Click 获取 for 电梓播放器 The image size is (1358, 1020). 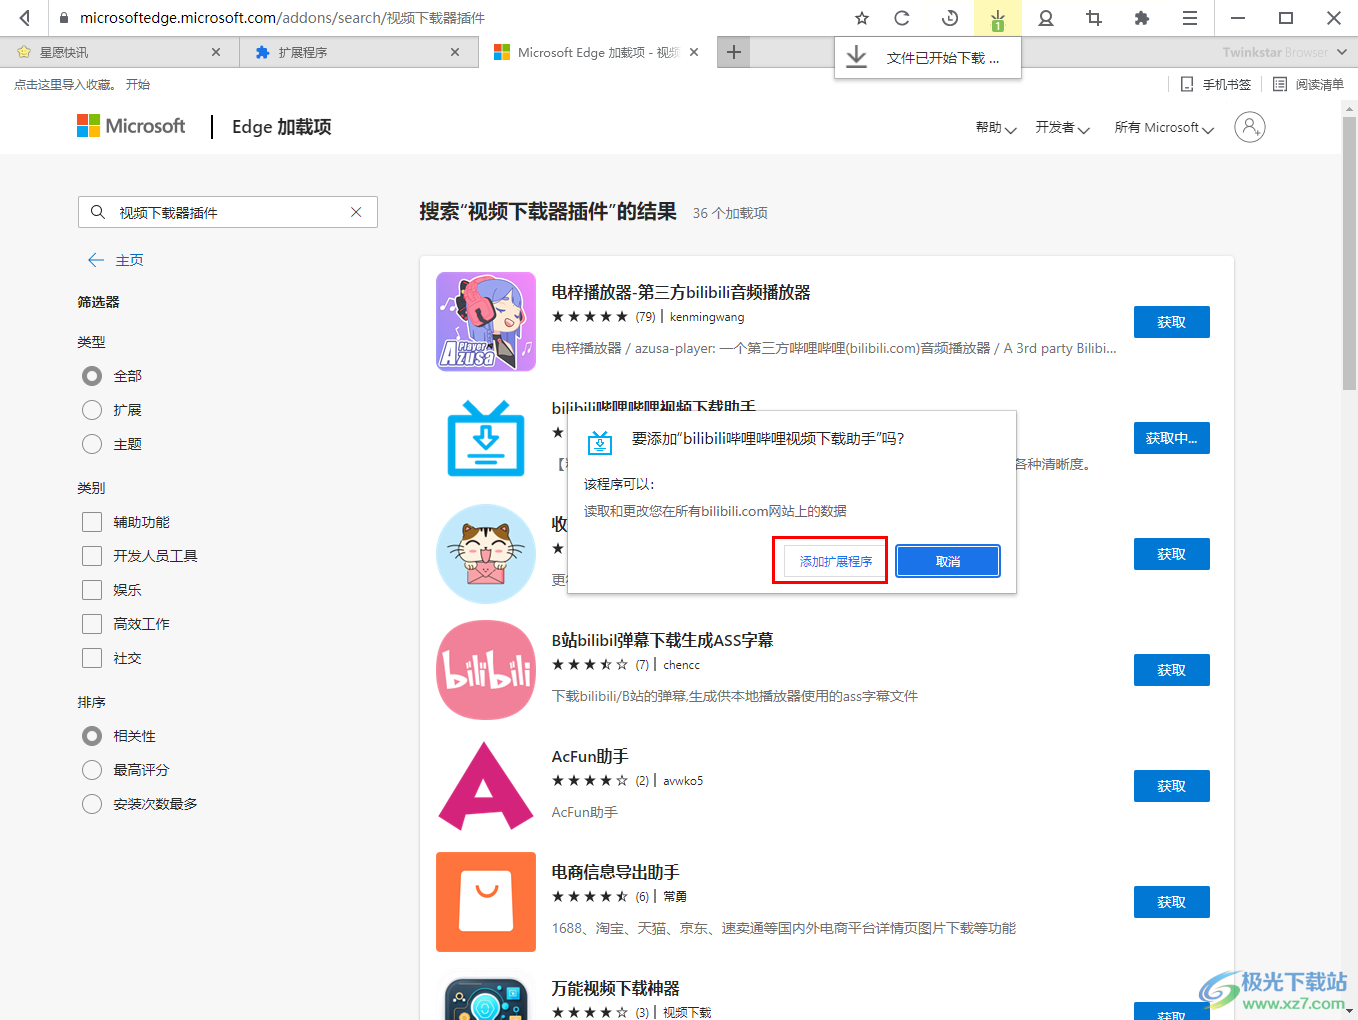coord(1172,322)
